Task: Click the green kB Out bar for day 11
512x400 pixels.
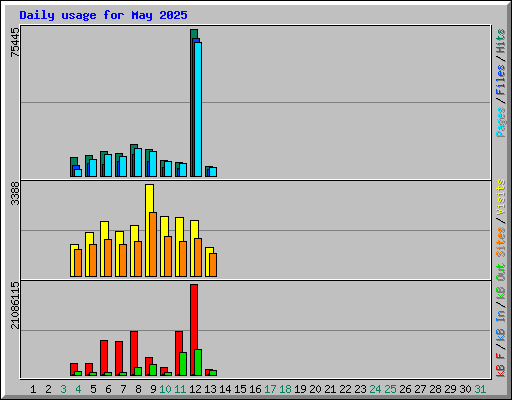Action: pos(183,364)
